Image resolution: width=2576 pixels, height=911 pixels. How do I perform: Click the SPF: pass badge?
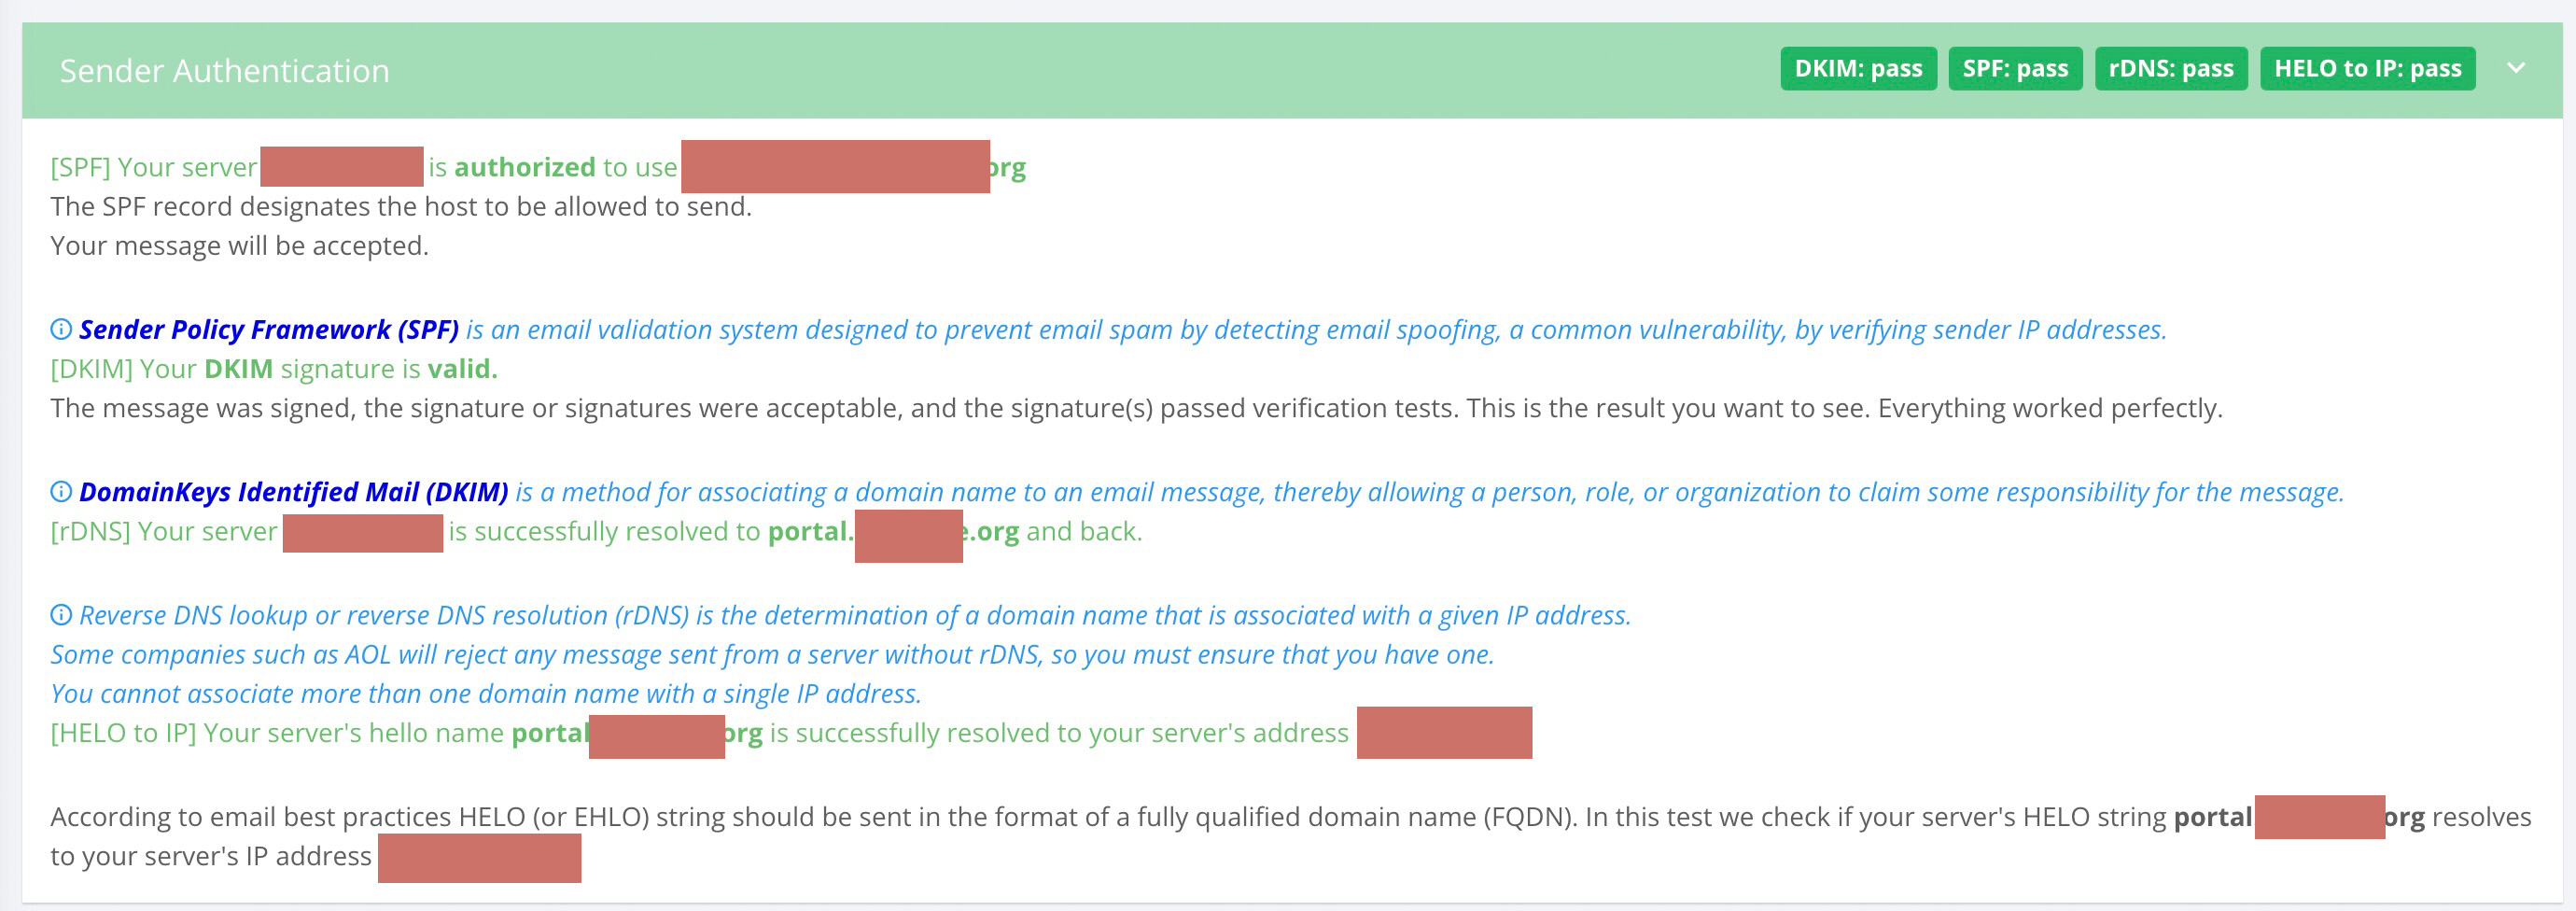[x=2015, y=69]
